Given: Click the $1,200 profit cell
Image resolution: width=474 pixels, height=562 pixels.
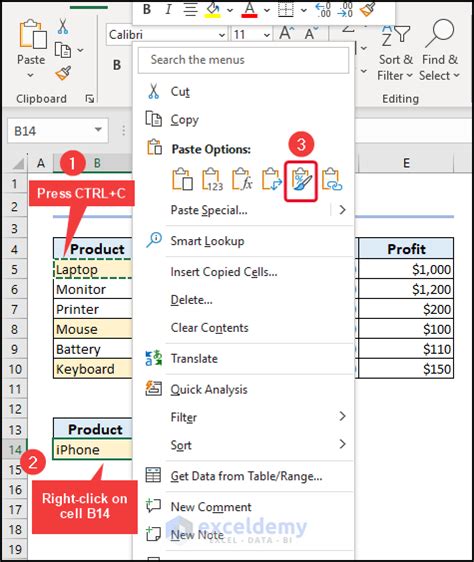Looking at the screenshot, I should 406,289.
